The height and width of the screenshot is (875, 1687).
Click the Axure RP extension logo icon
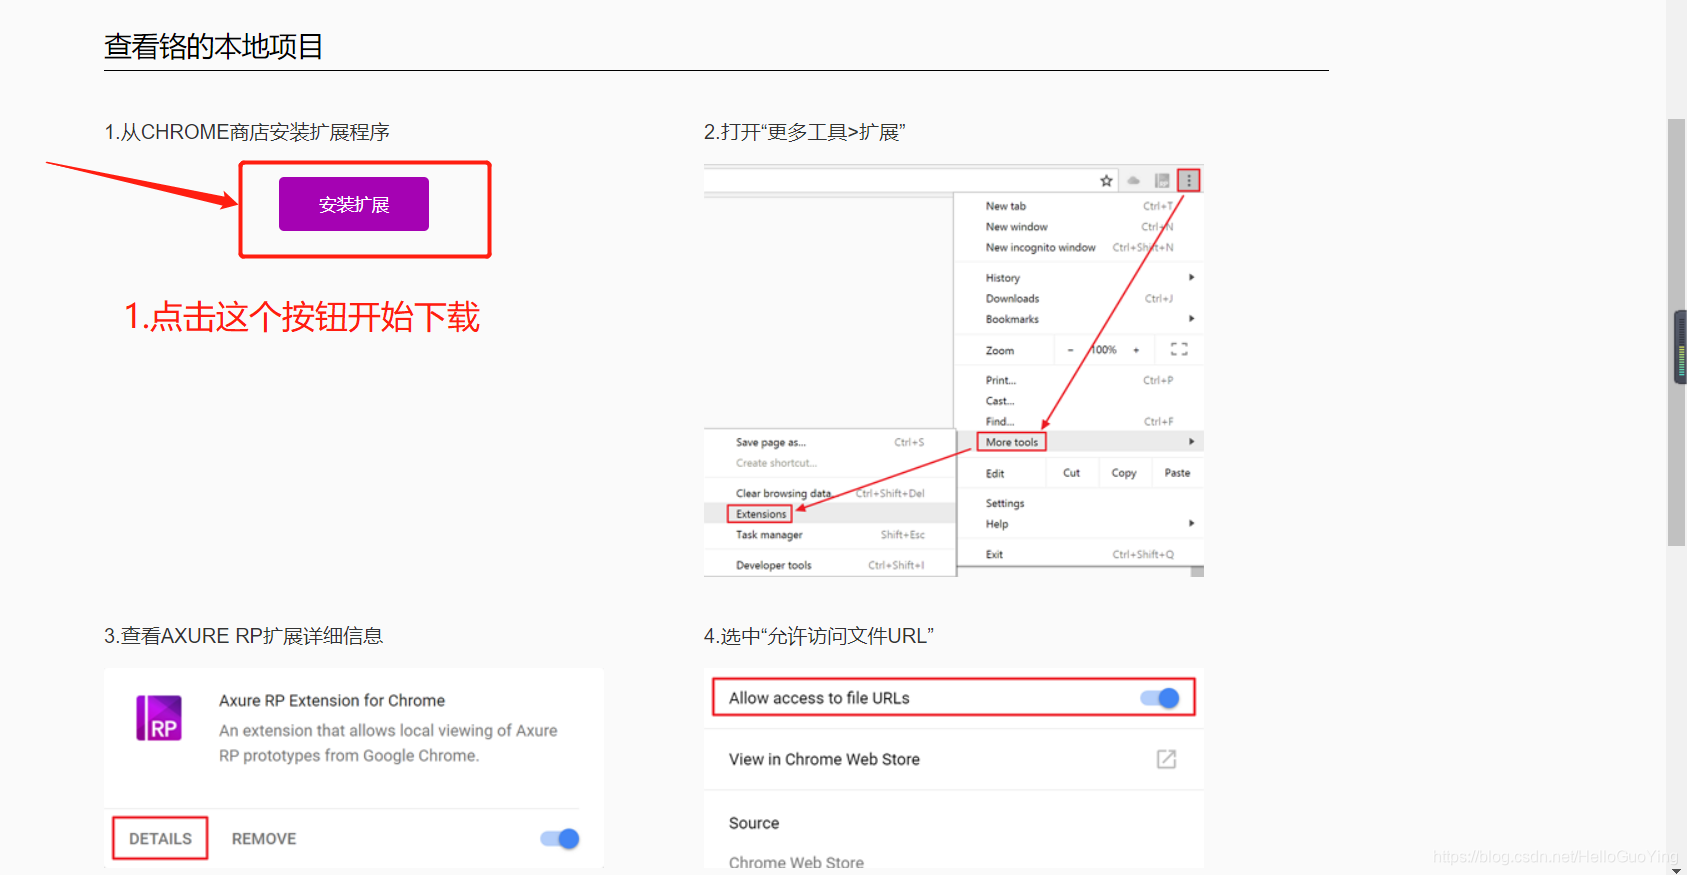click(159, 718)
